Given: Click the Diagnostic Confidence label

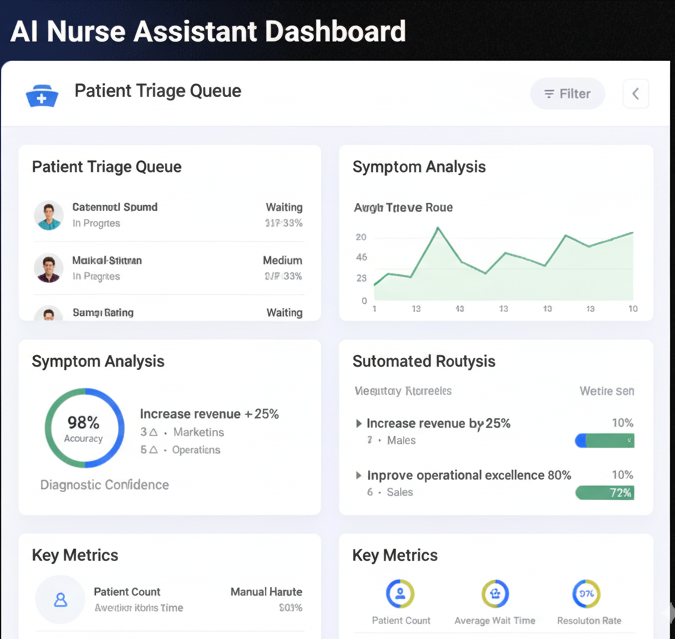Looking at the screenshot, I should pos(104,485).
